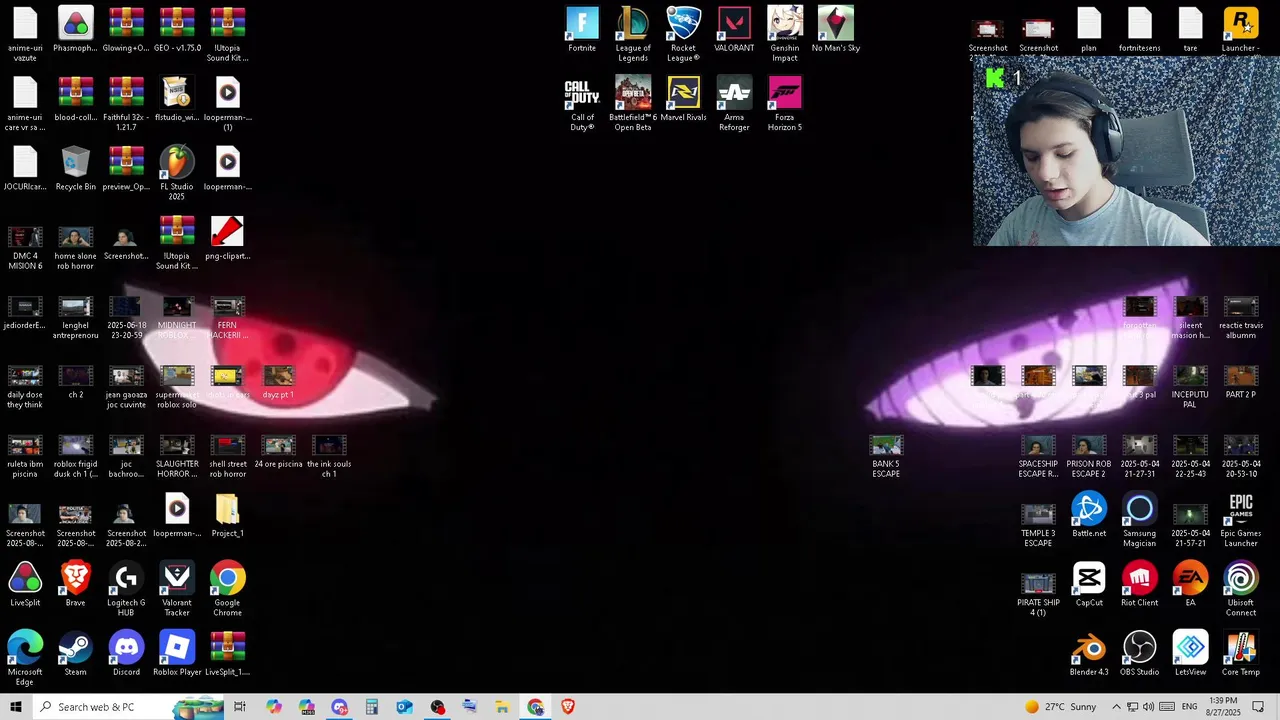Select the LetsView desktop icon
1280x720 pixels.
(1190, 654)
